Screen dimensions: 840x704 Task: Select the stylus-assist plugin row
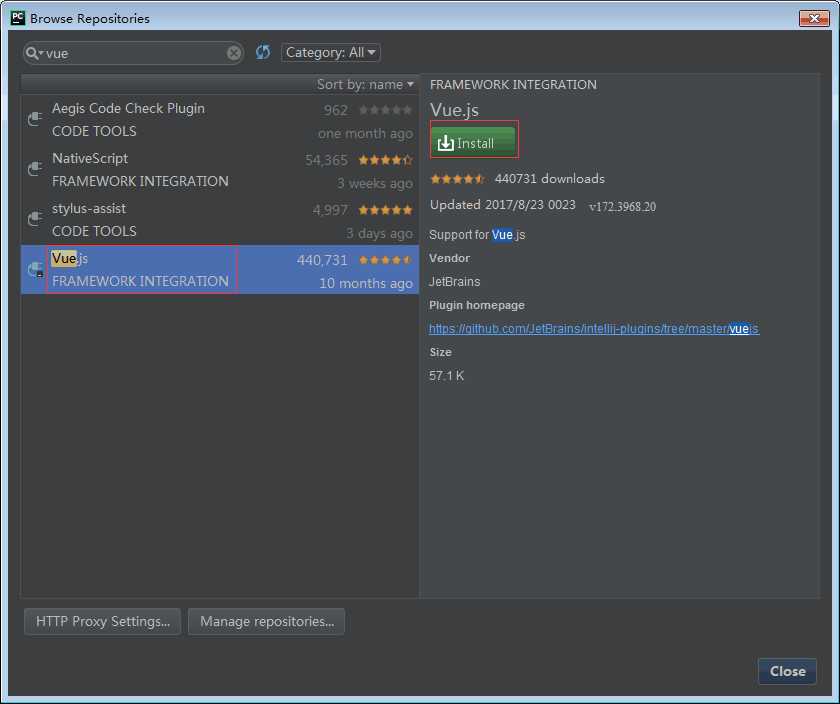[x=220, y=220]
